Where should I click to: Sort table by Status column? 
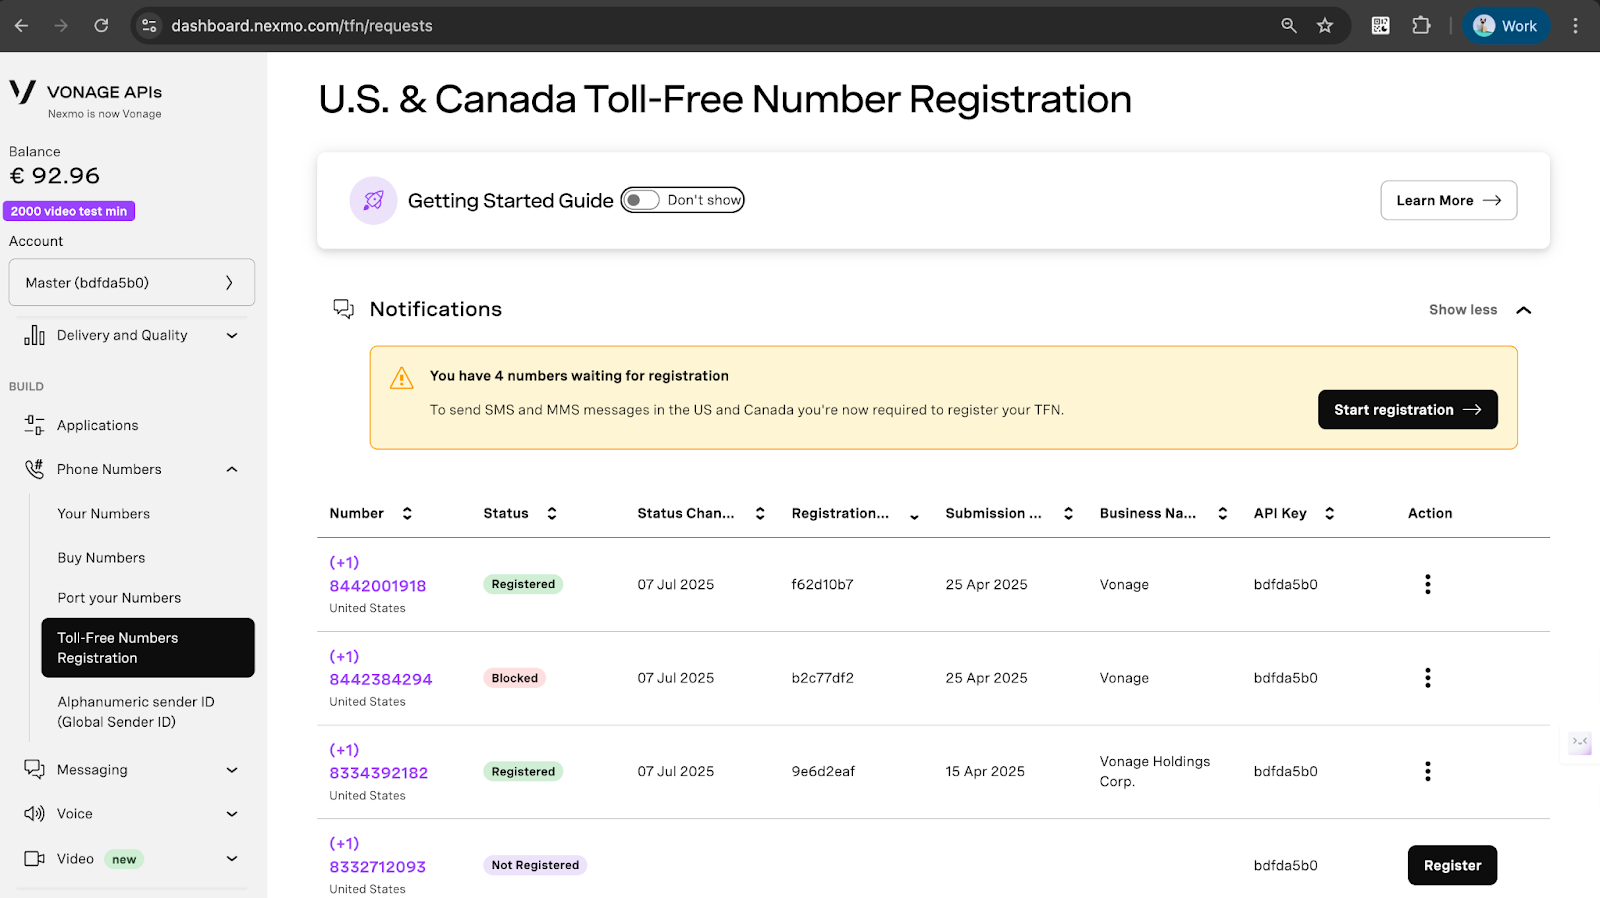(x=551, y=513)
